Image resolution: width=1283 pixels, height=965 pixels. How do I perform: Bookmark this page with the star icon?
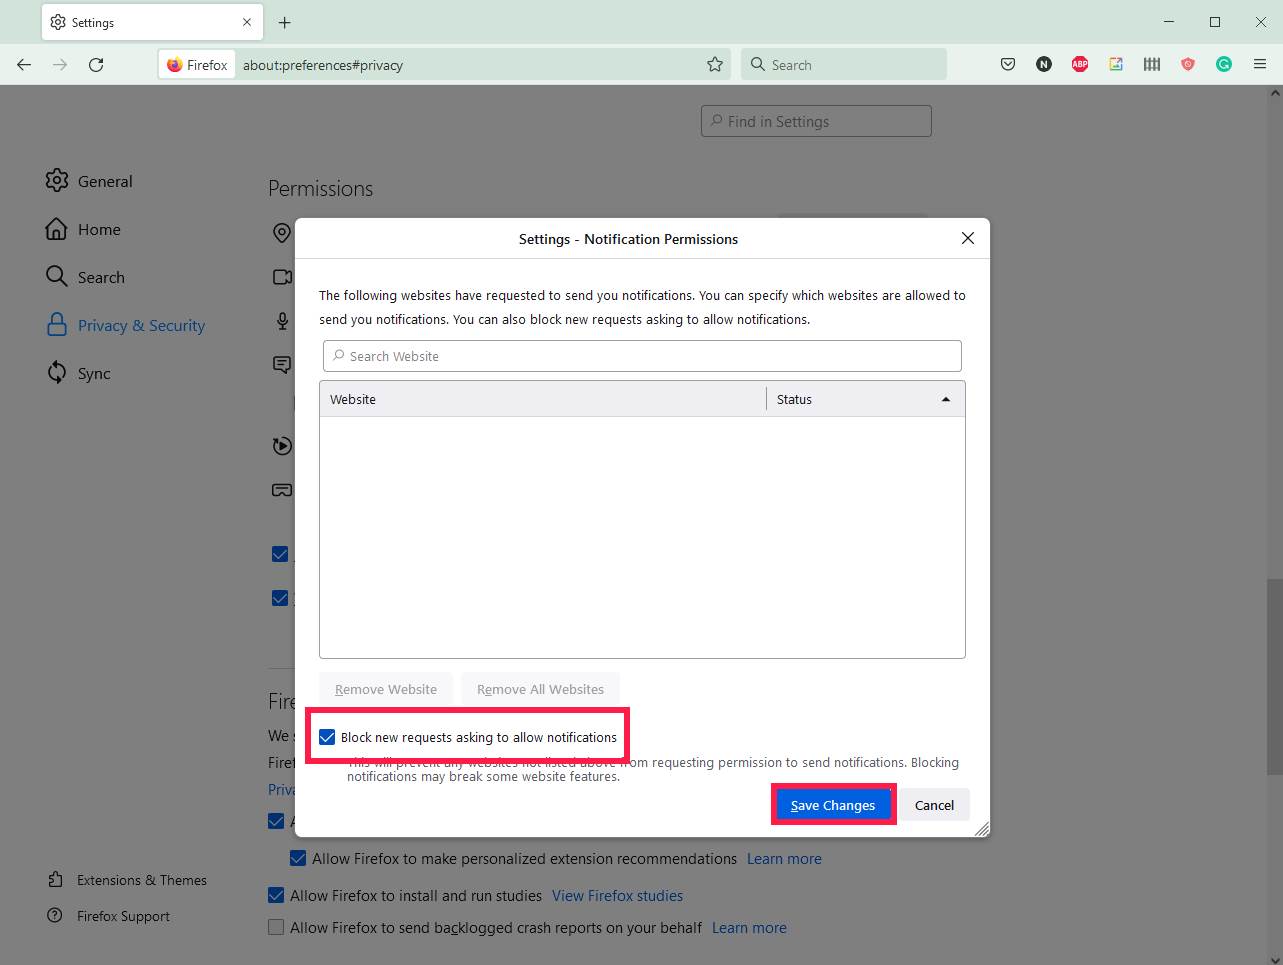tap(715, 64)
